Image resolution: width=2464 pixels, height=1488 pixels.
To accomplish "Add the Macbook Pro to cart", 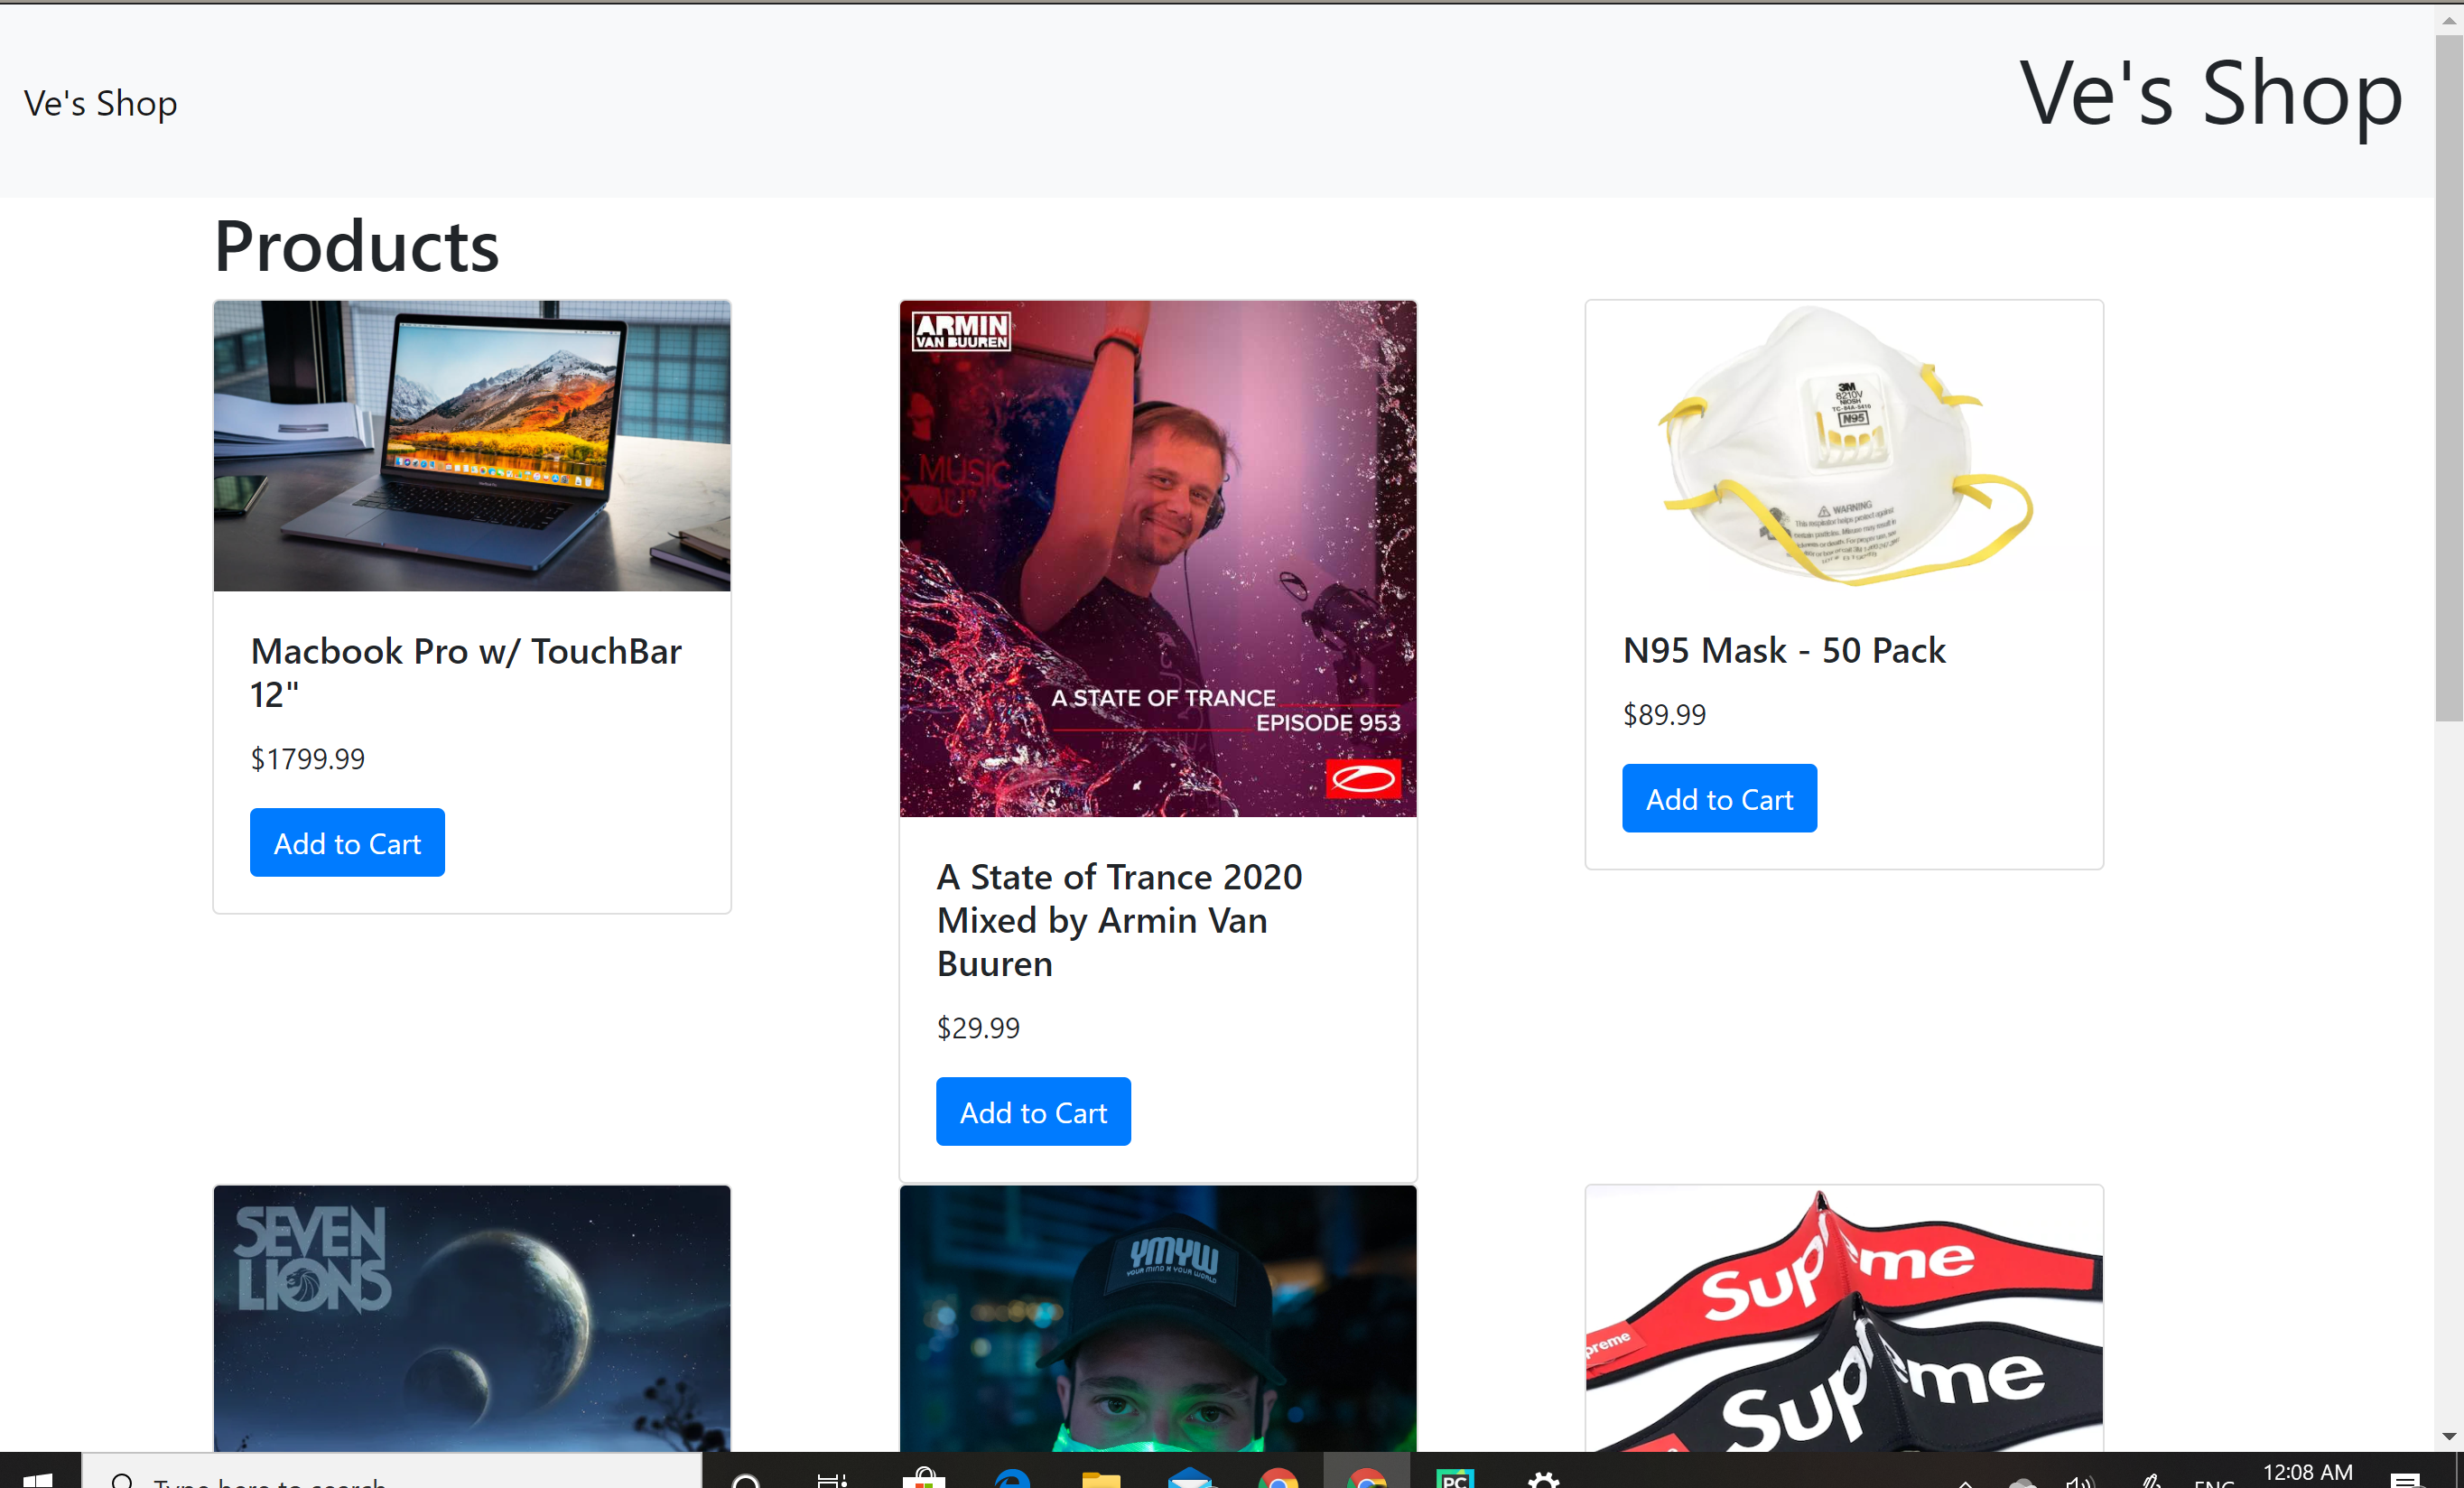I will (347, 842).
